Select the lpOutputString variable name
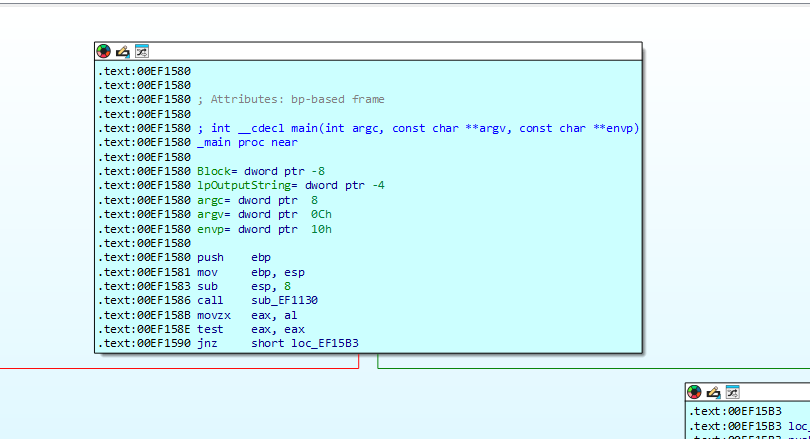Image resolution: width=810 pixels, height=439 pixels. (244, 185)
